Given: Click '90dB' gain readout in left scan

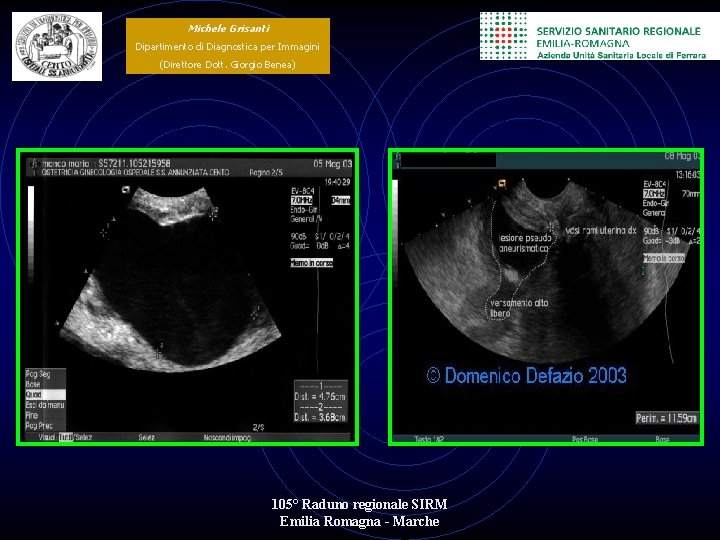Looking at the screenshot, I should [x=298, y=237].
